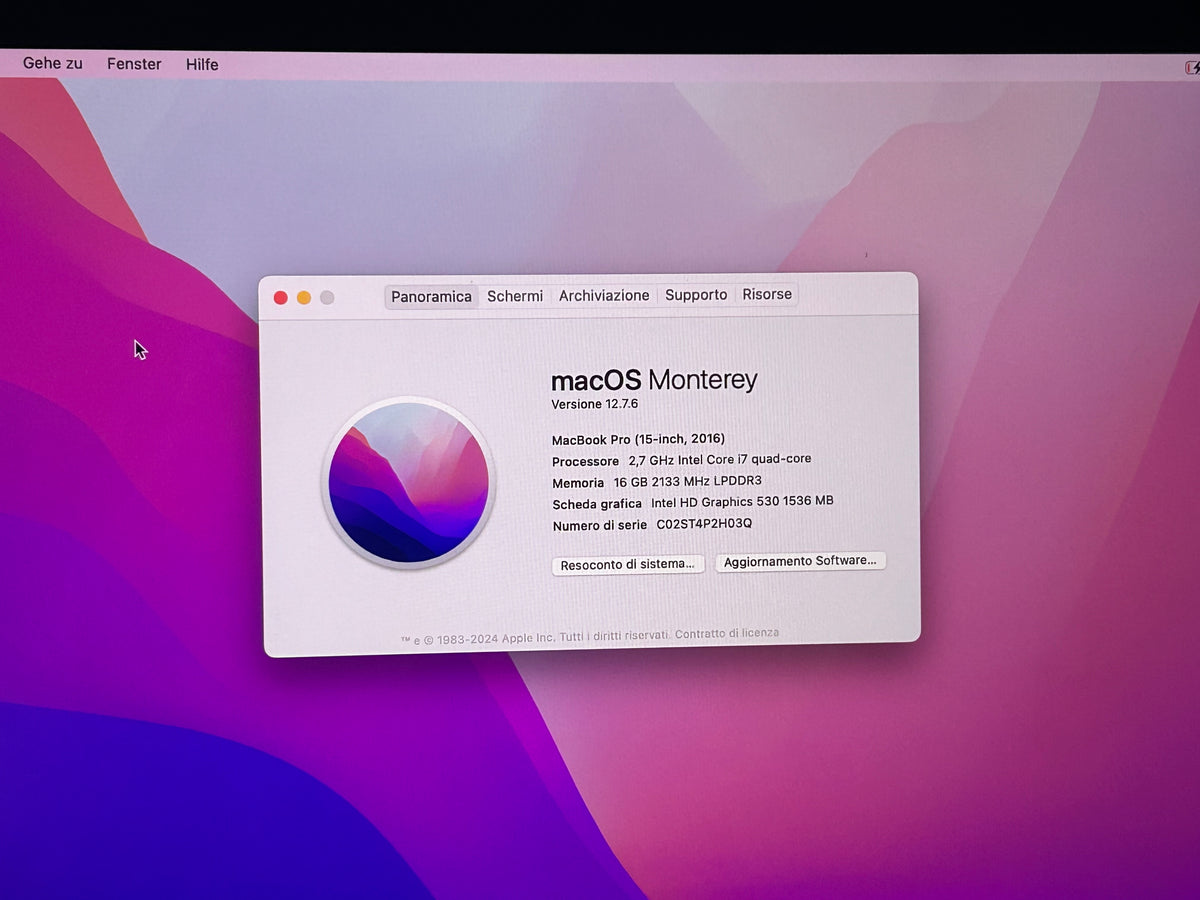Switch to the Panoramica tab
Image resolution: width=1200 pixels, height=900 pixels.
point(431,297)
